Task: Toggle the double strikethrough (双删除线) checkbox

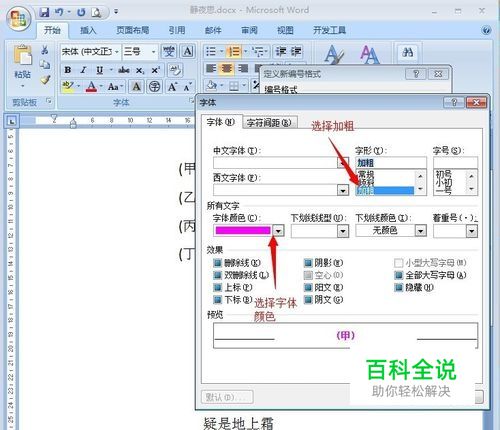Action: (217, 275)
